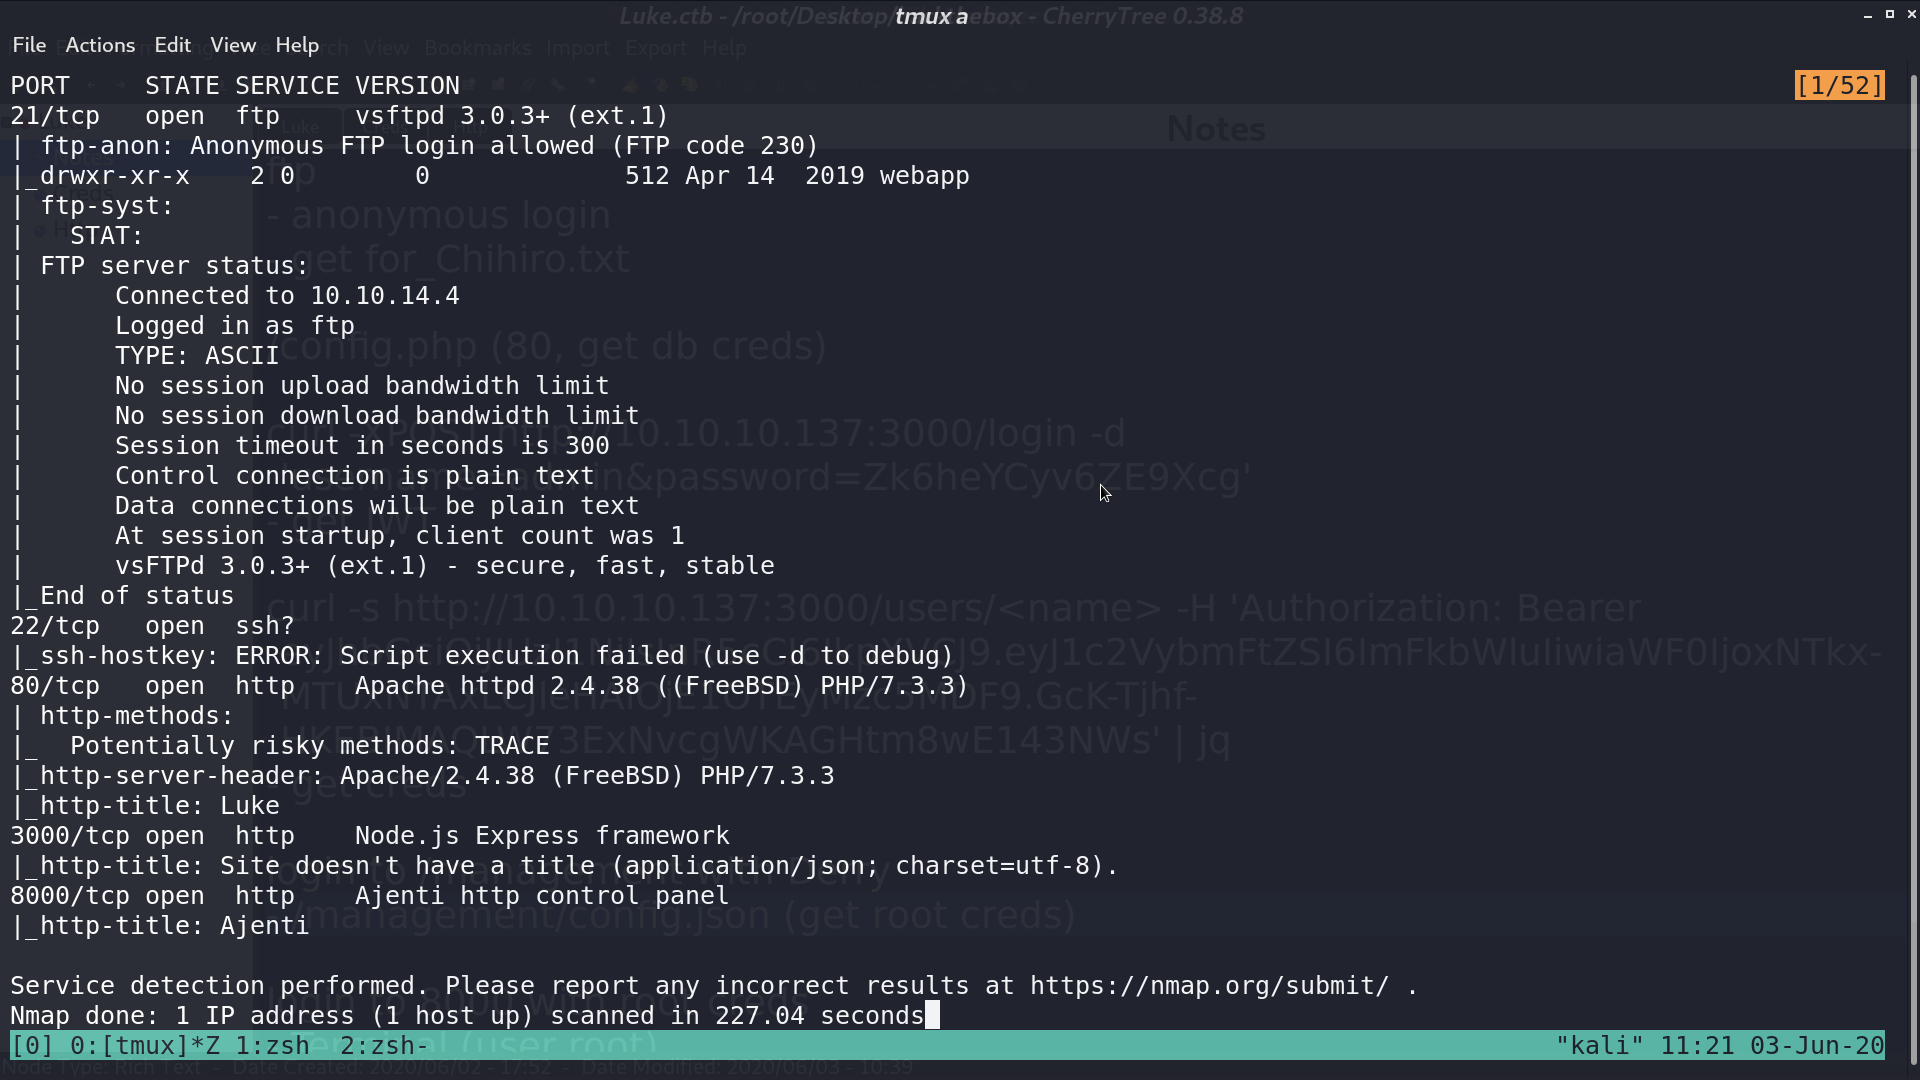Open the Help menu

click(x=297, y=45)
